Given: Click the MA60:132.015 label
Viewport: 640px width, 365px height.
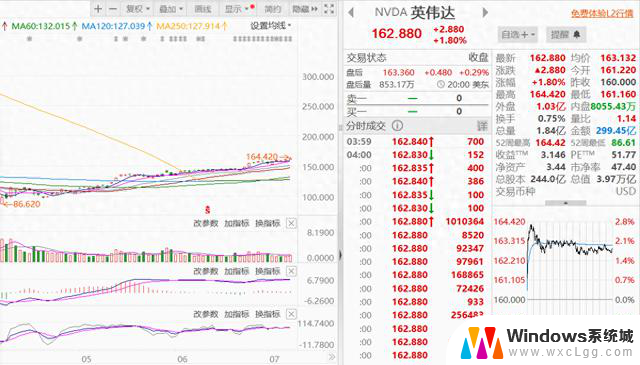Looking at the screenshot, I should [x=41, y=26].
